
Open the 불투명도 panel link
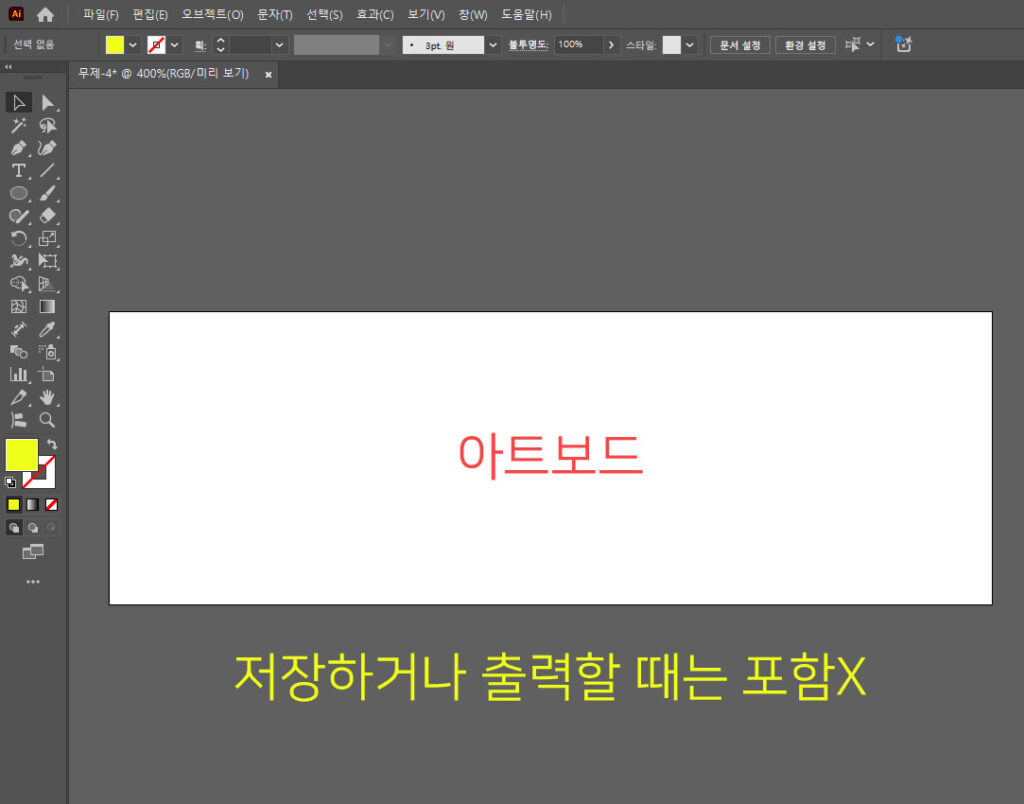[x=528, y=44]
